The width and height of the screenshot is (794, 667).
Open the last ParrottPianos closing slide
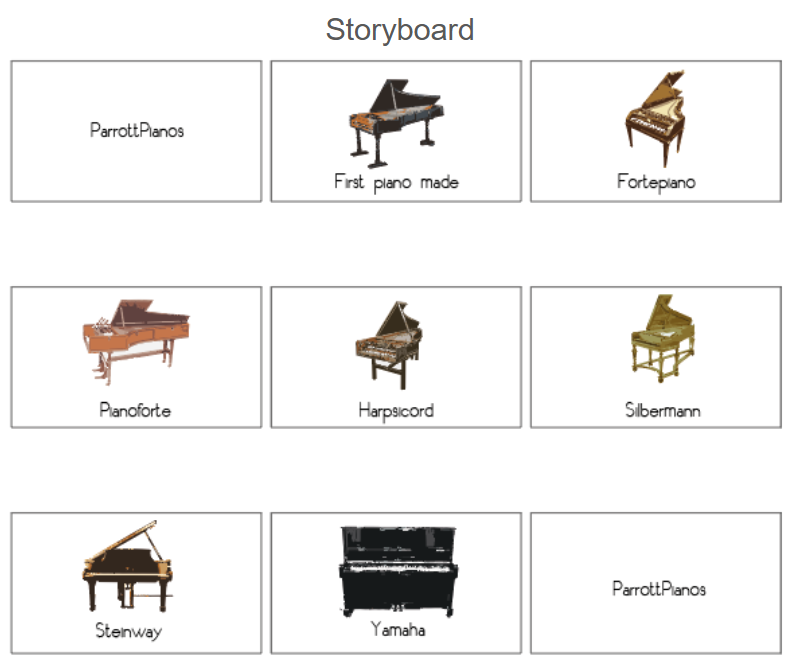click(656, 583)
